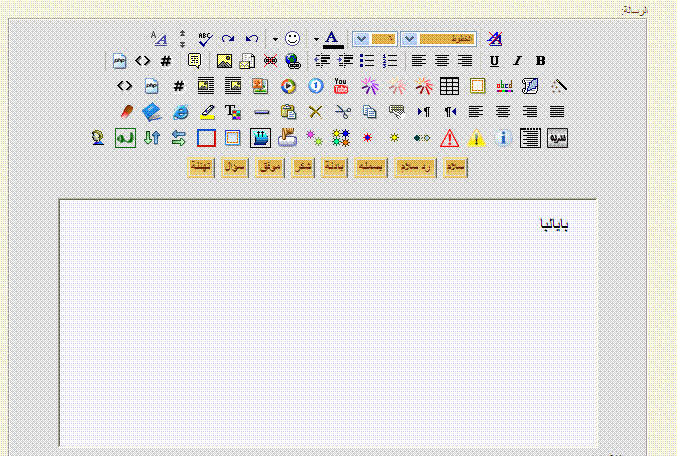Click the سلام quick-insert button

point(455,167)
